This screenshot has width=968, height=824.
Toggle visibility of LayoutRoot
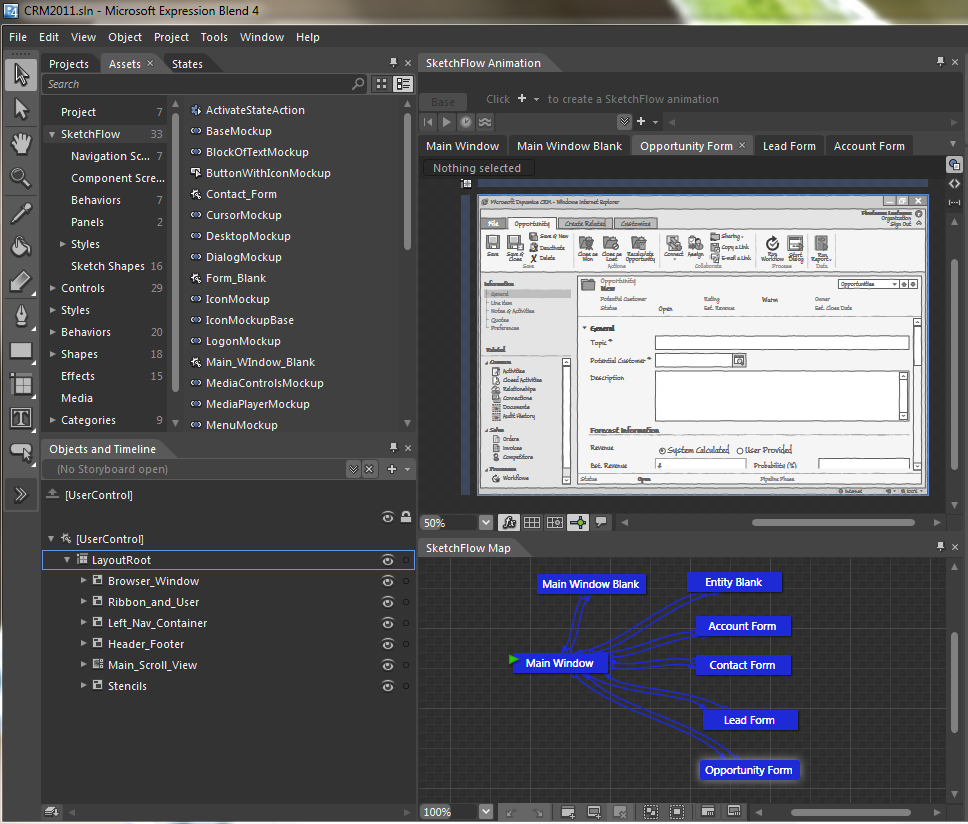[388, 560]
